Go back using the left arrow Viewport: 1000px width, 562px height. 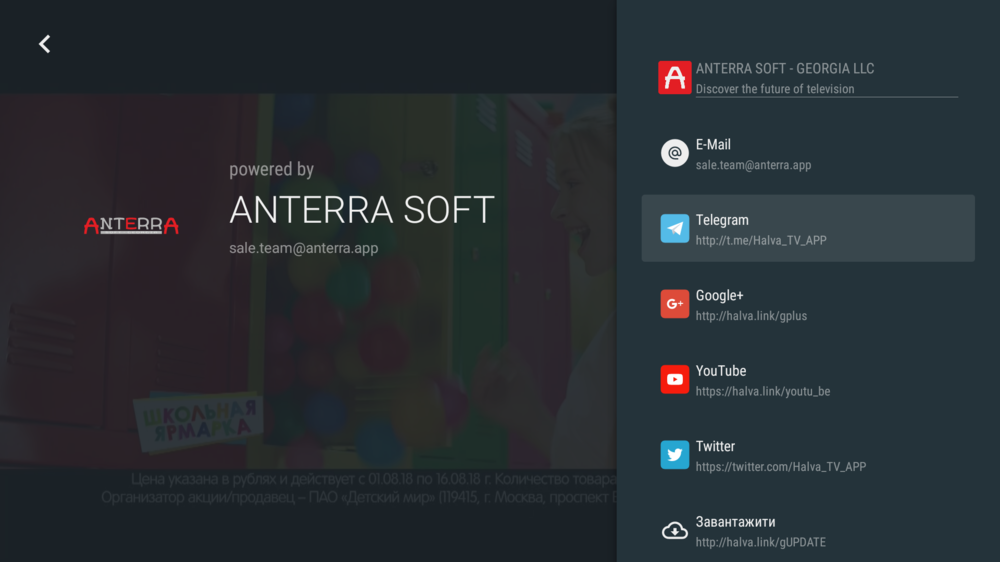45,44
